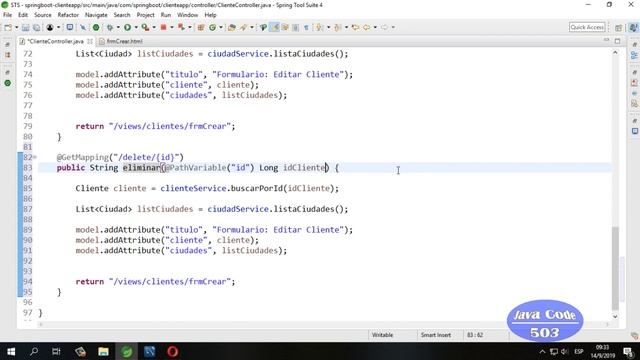
Task: Open the New Java Class dropdown arrow
Action: pos(221,27)
